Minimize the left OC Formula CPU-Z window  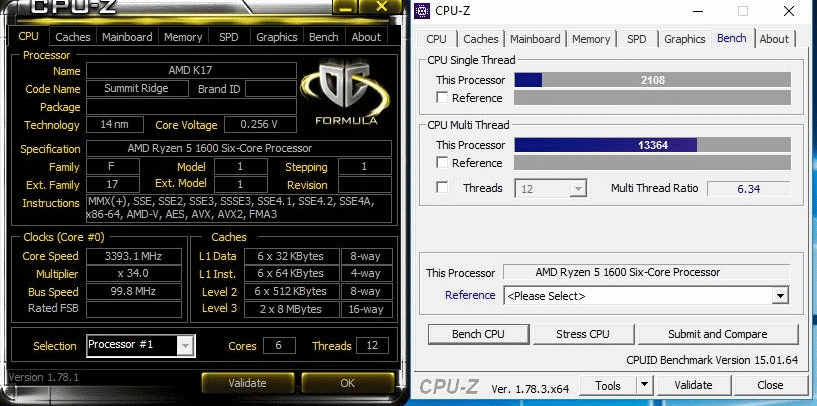344,6
